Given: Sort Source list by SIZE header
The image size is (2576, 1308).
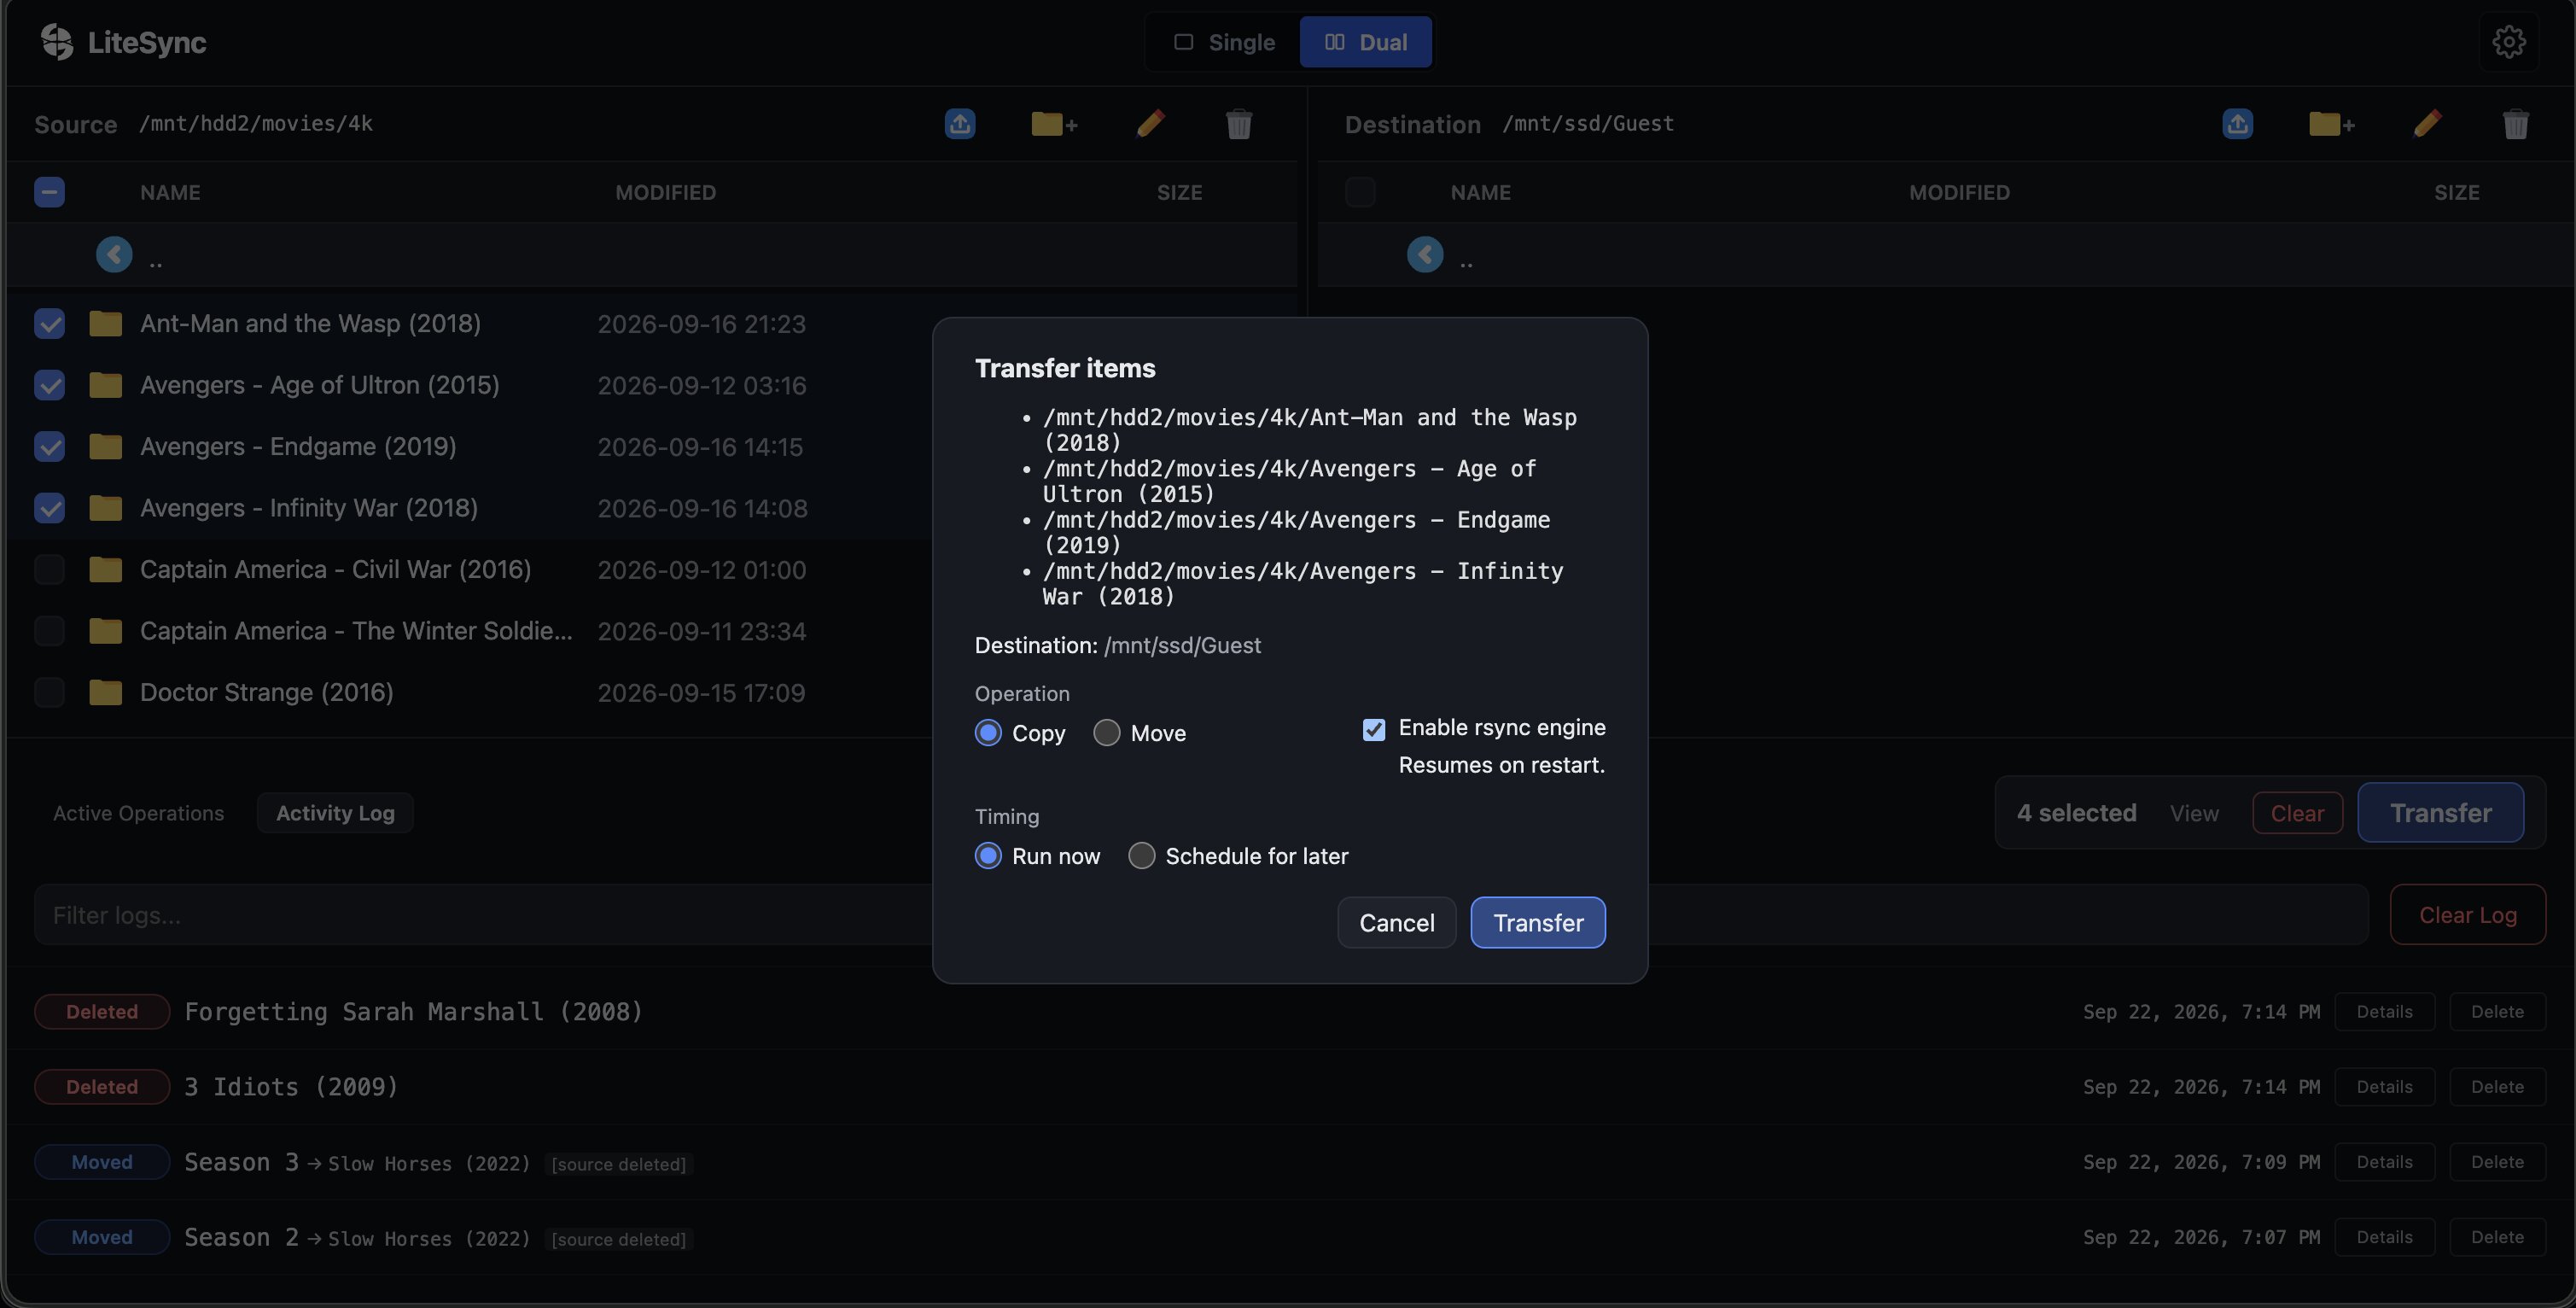Looking at the screenshot, I should (1179, 192).
